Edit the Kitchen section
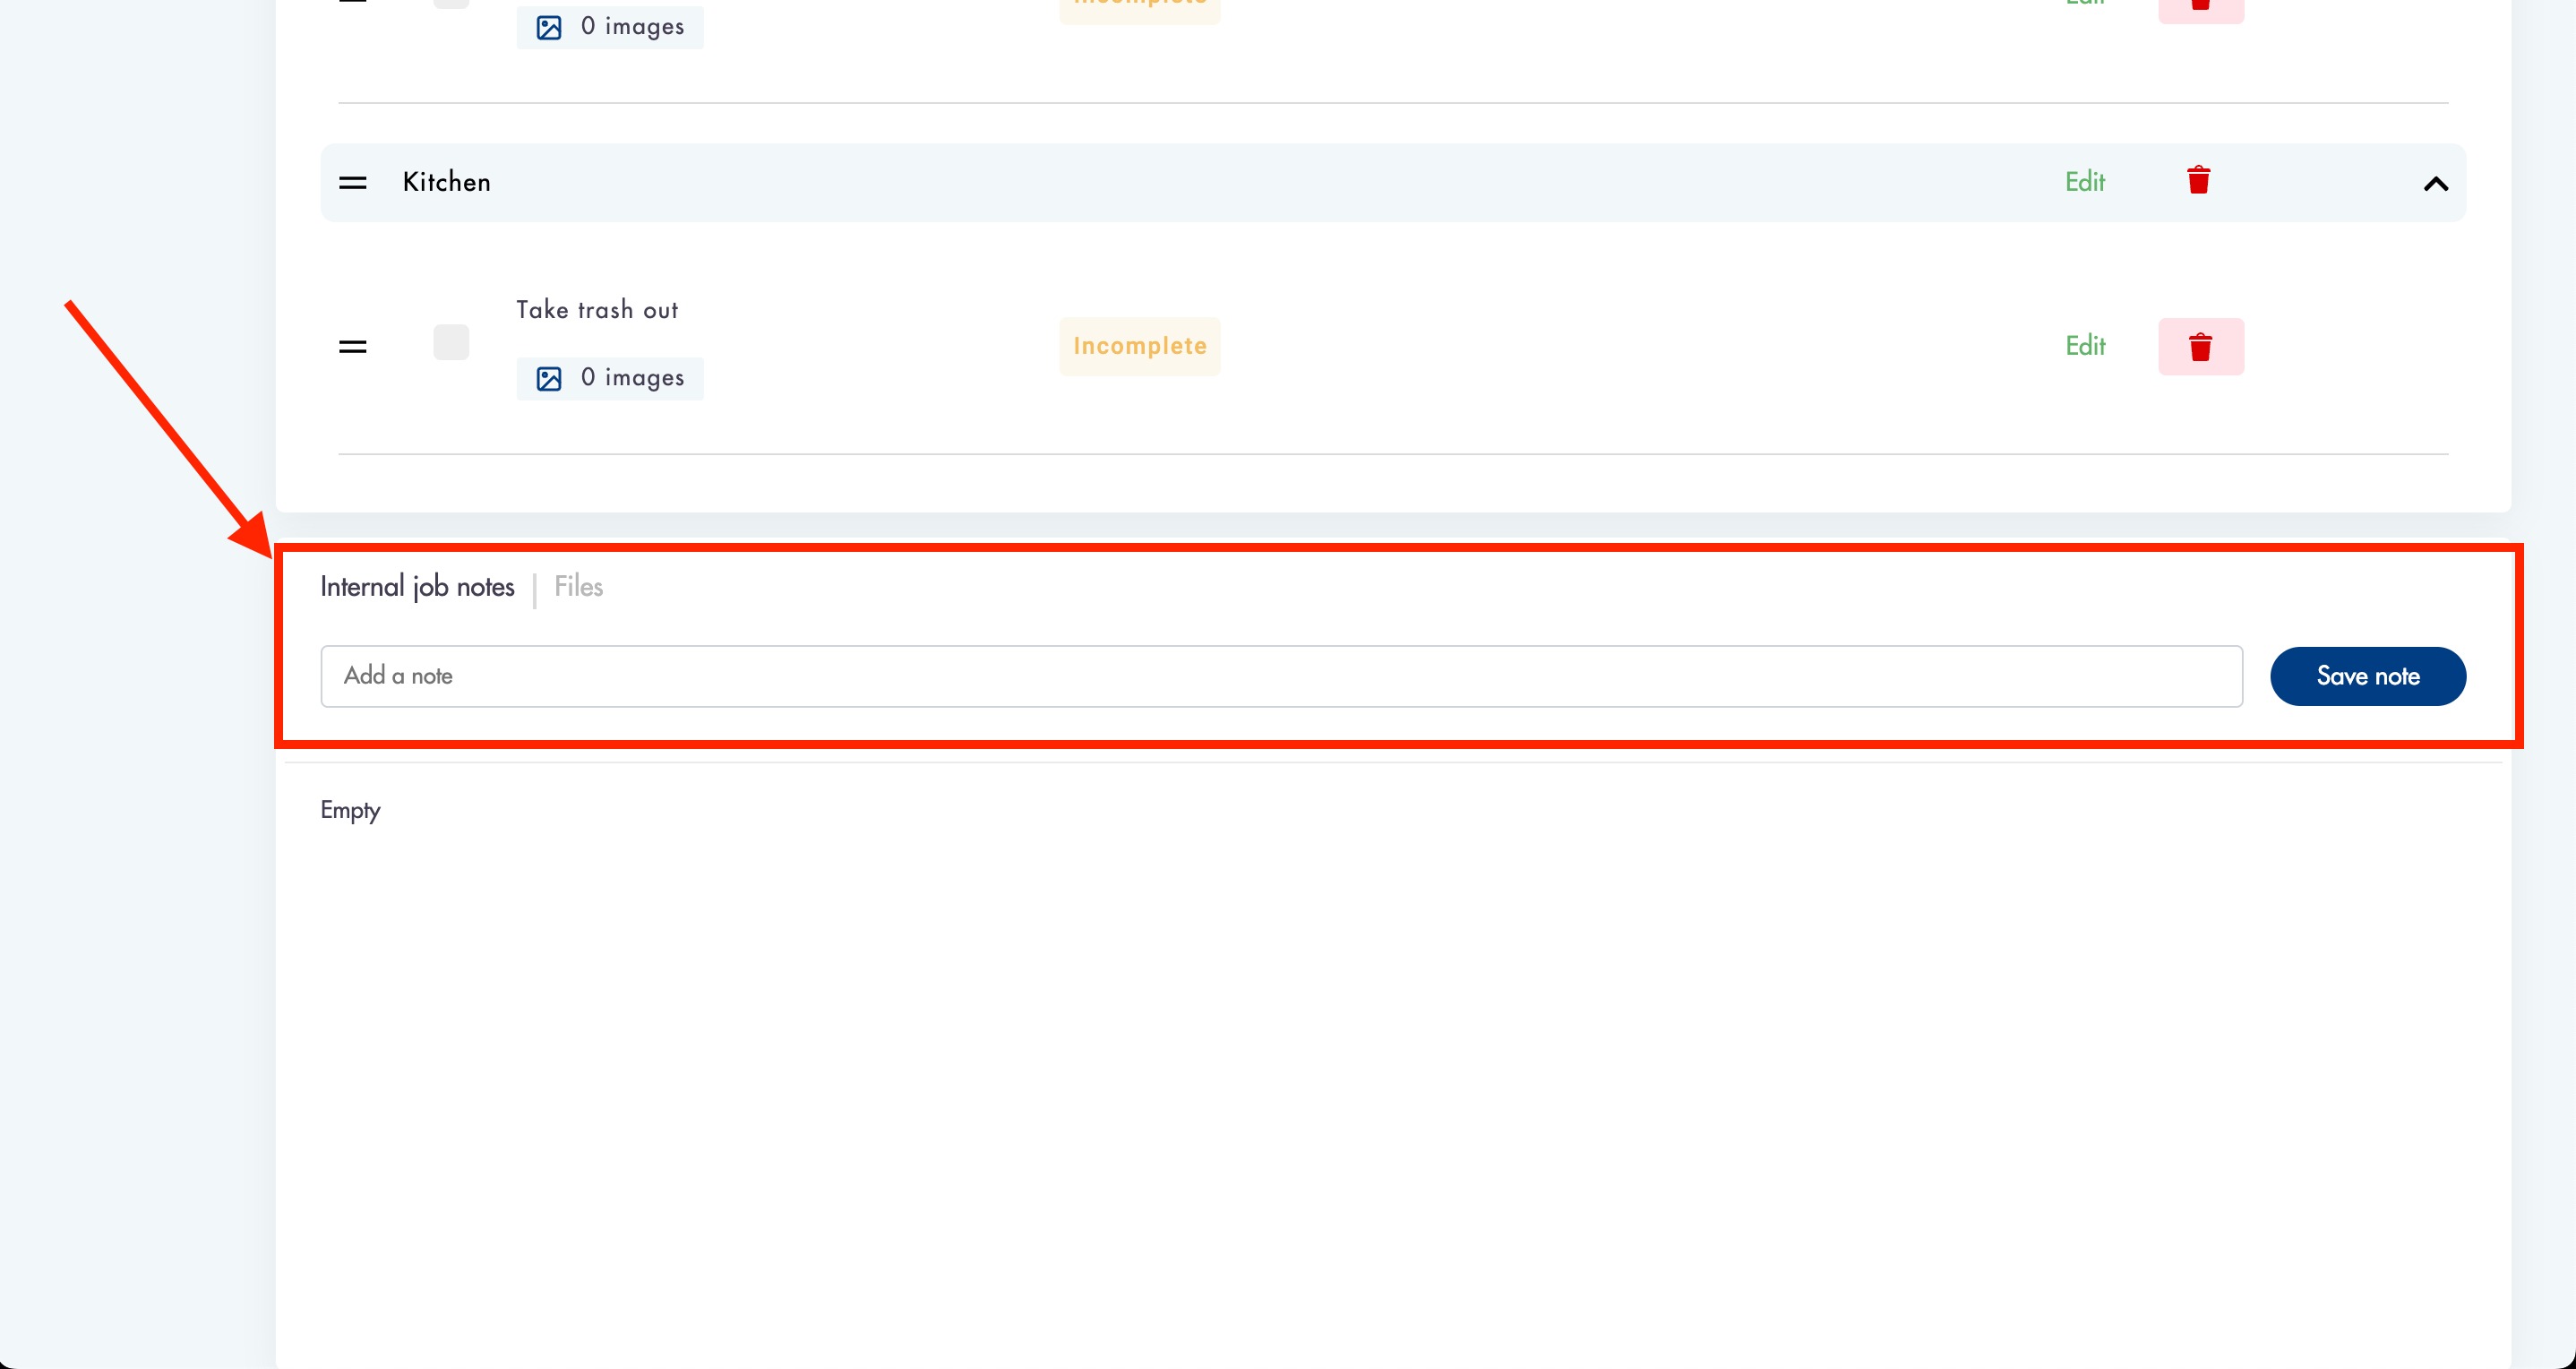2576x1369 pixels. [2085, 182]
